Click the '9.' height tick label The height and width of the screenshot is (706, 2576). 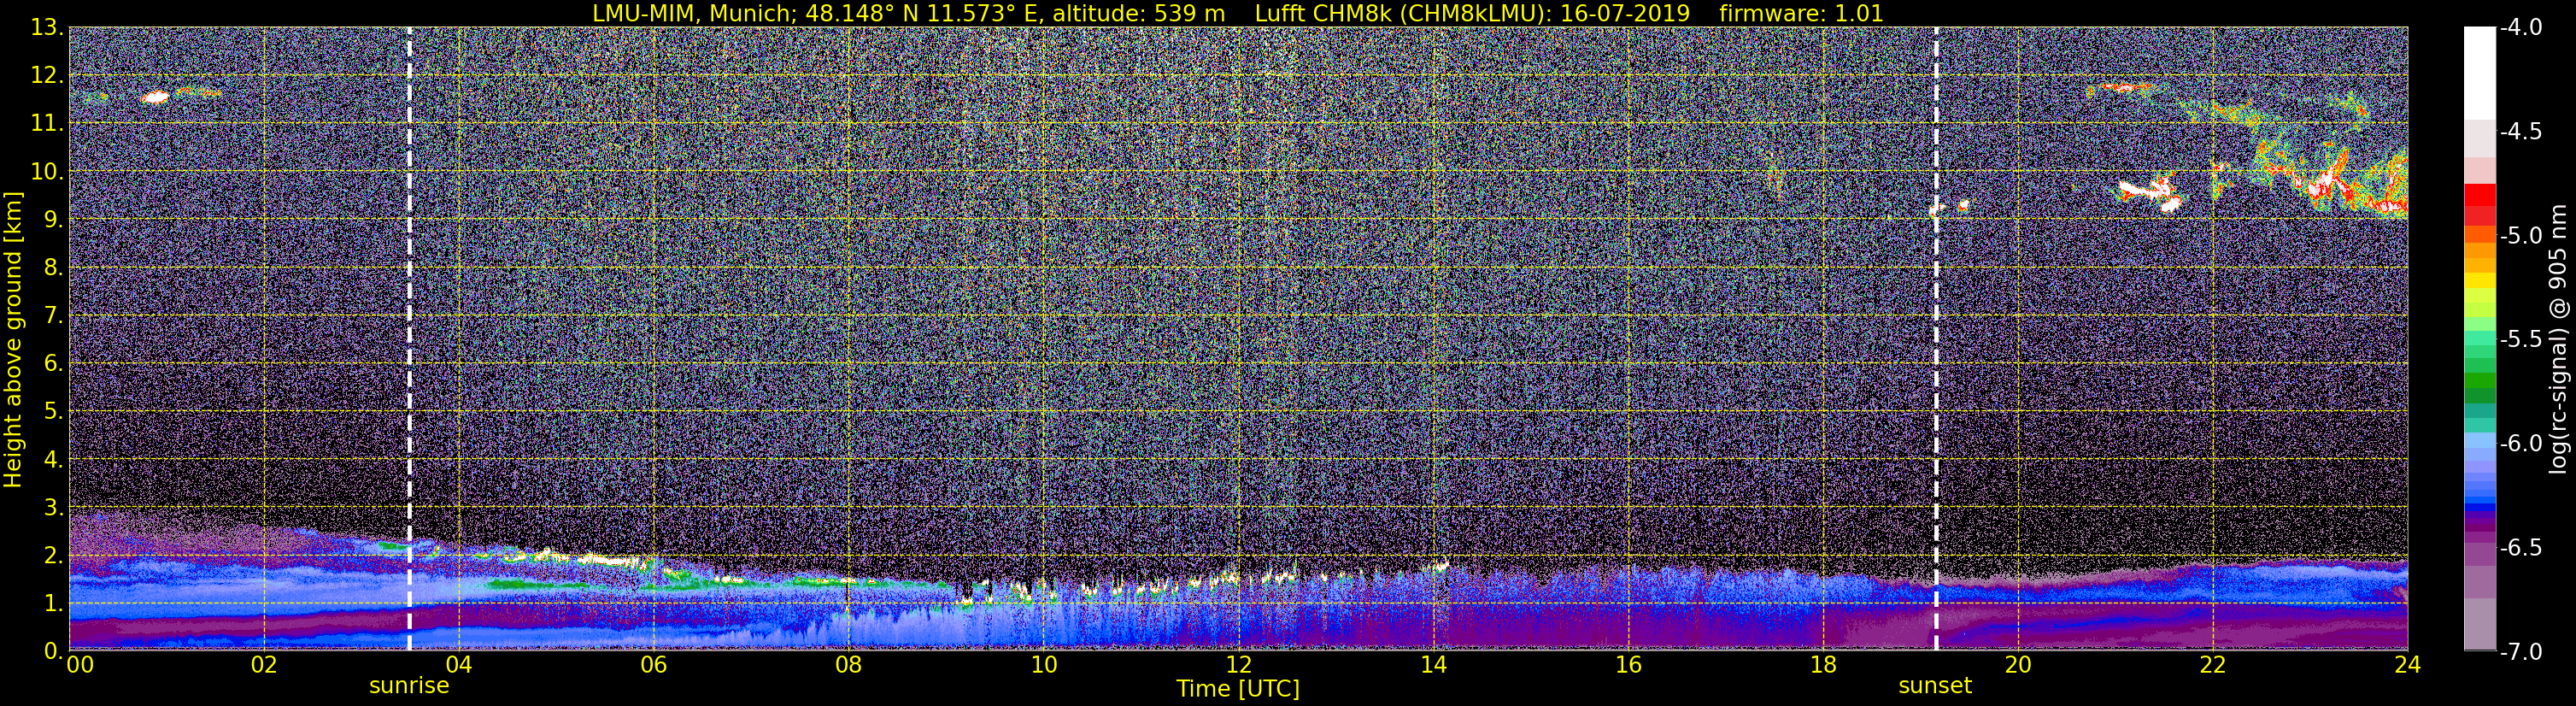point(52,220)
